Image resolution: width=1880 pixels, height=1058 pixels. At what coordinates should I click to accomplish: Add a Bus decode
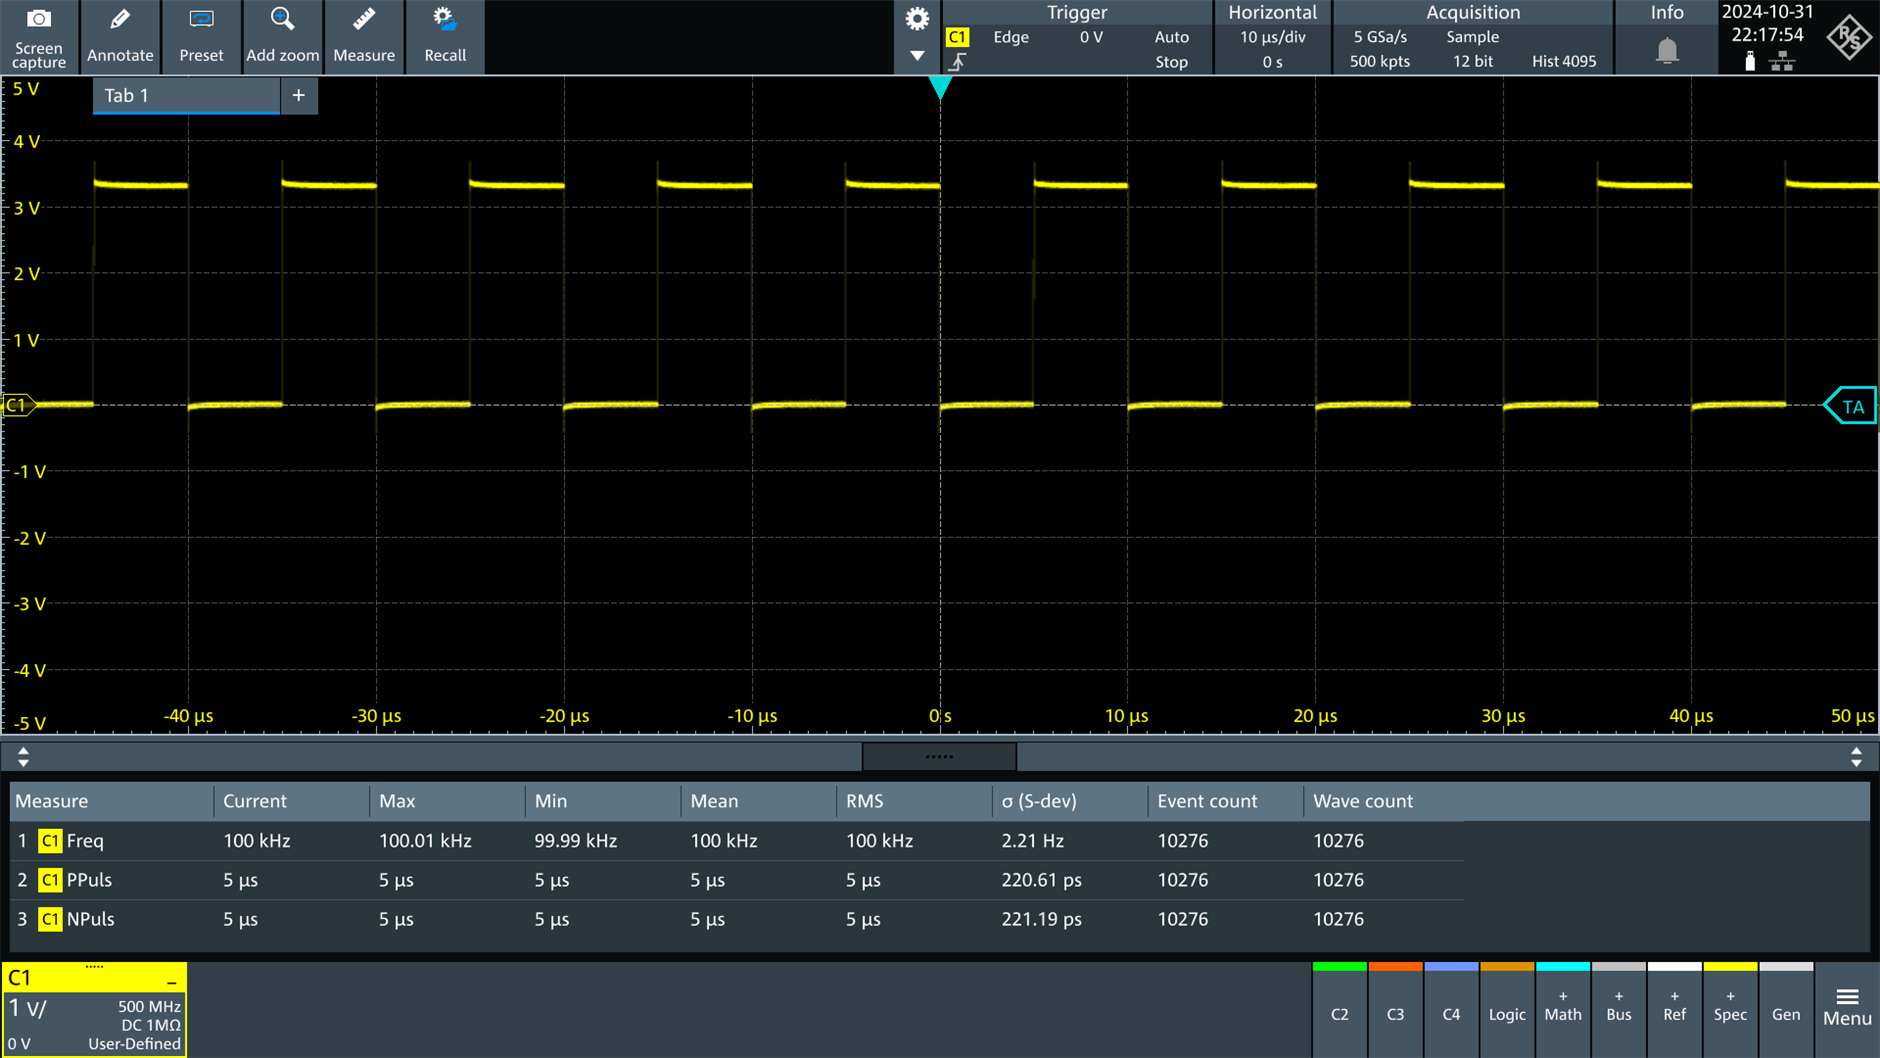point(1619,1010)
